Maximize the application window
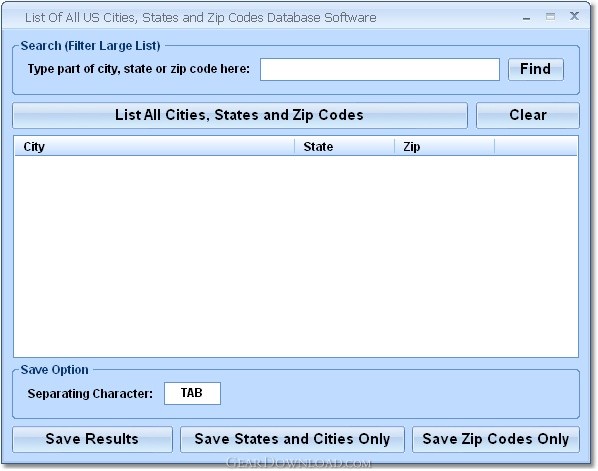This screenshot has height=471, width=598. coord(550,16)
